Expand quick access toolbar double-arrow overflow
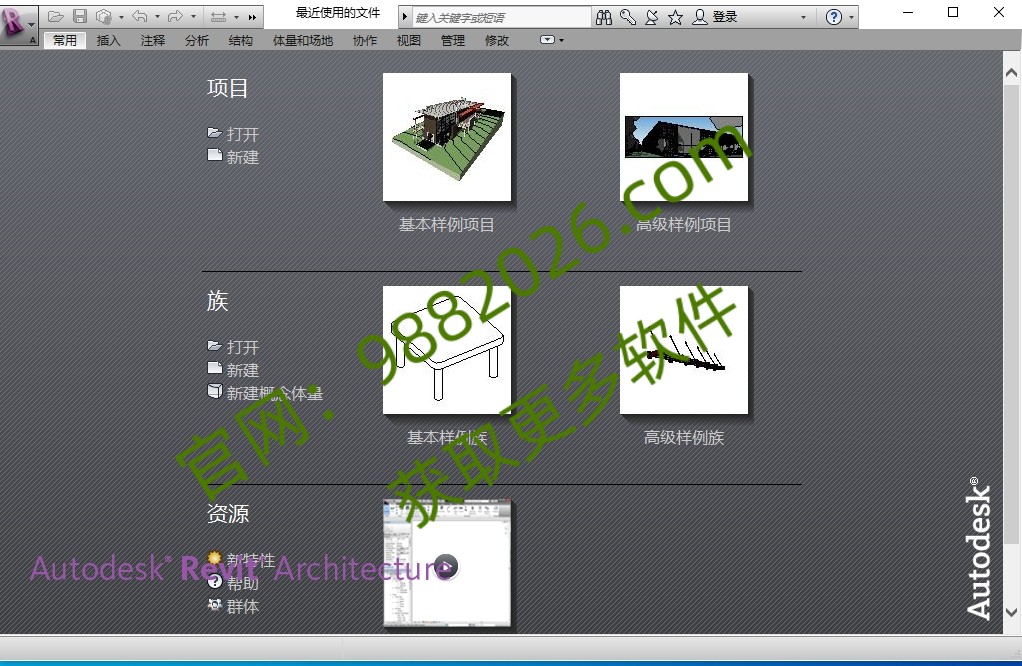The height and width of the screenshot is (666, 1022). (252, 17)
